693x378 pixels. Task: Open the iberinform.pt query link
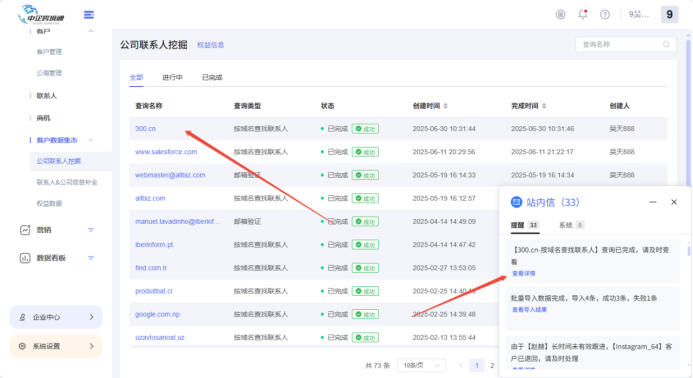click(154, 244)
